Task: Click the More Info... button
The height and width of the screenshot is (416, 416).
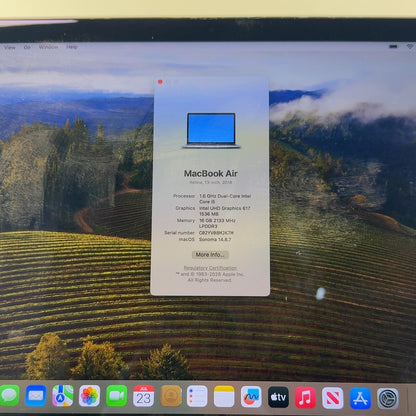Action: [210, 255]
